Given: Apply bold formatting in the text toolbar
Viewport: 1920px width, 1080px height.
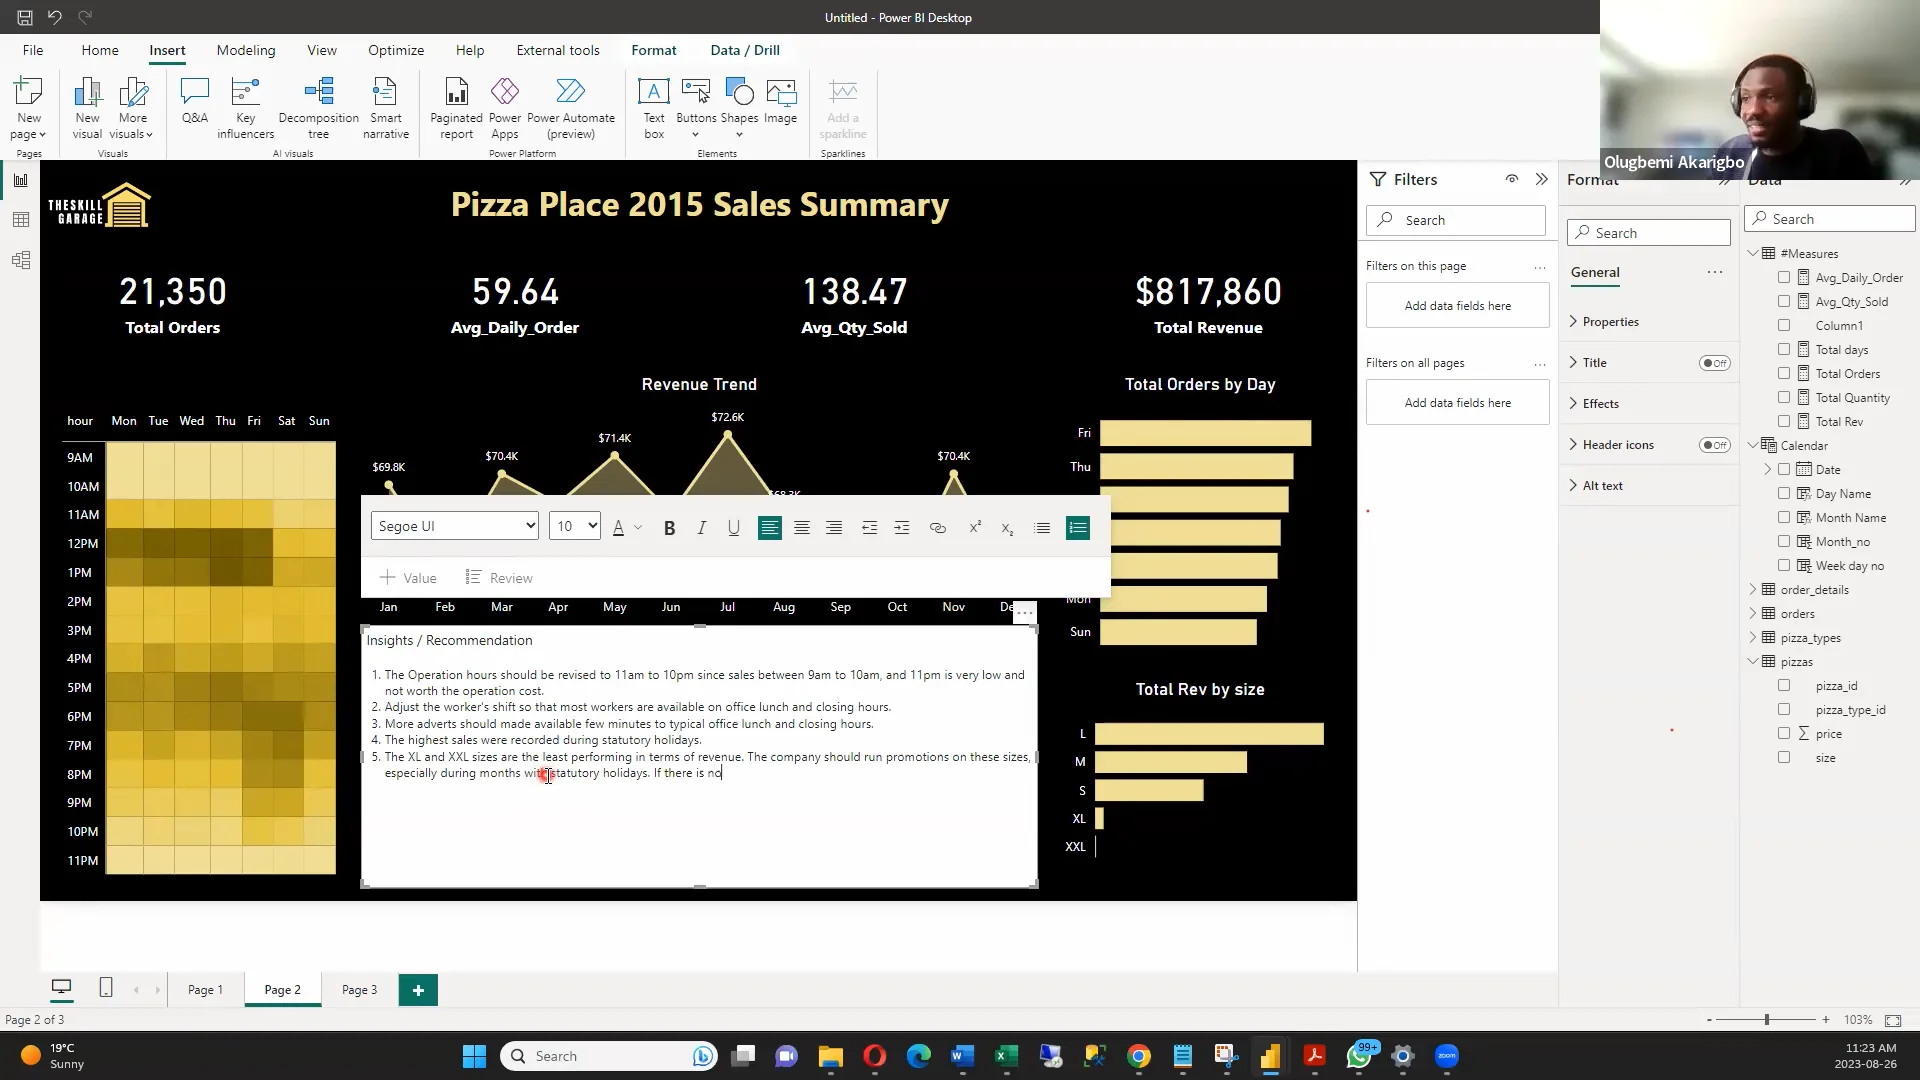Looking at the screenshot, I should coord(669,527).
